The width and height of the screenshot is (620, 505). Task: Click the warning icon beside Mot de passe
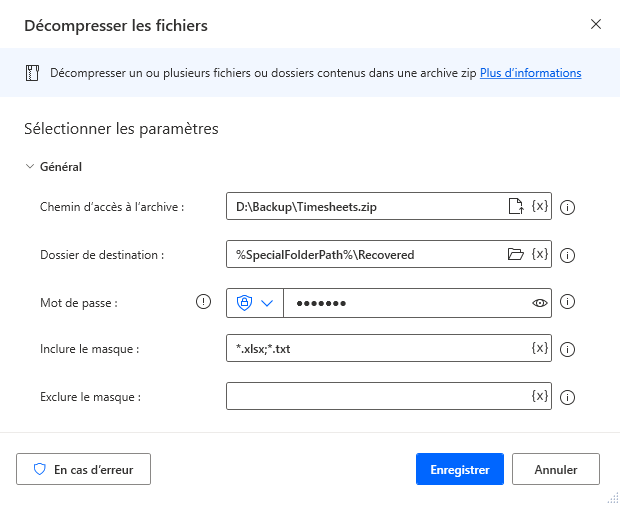pyautogui.click(x=203, y=302)
